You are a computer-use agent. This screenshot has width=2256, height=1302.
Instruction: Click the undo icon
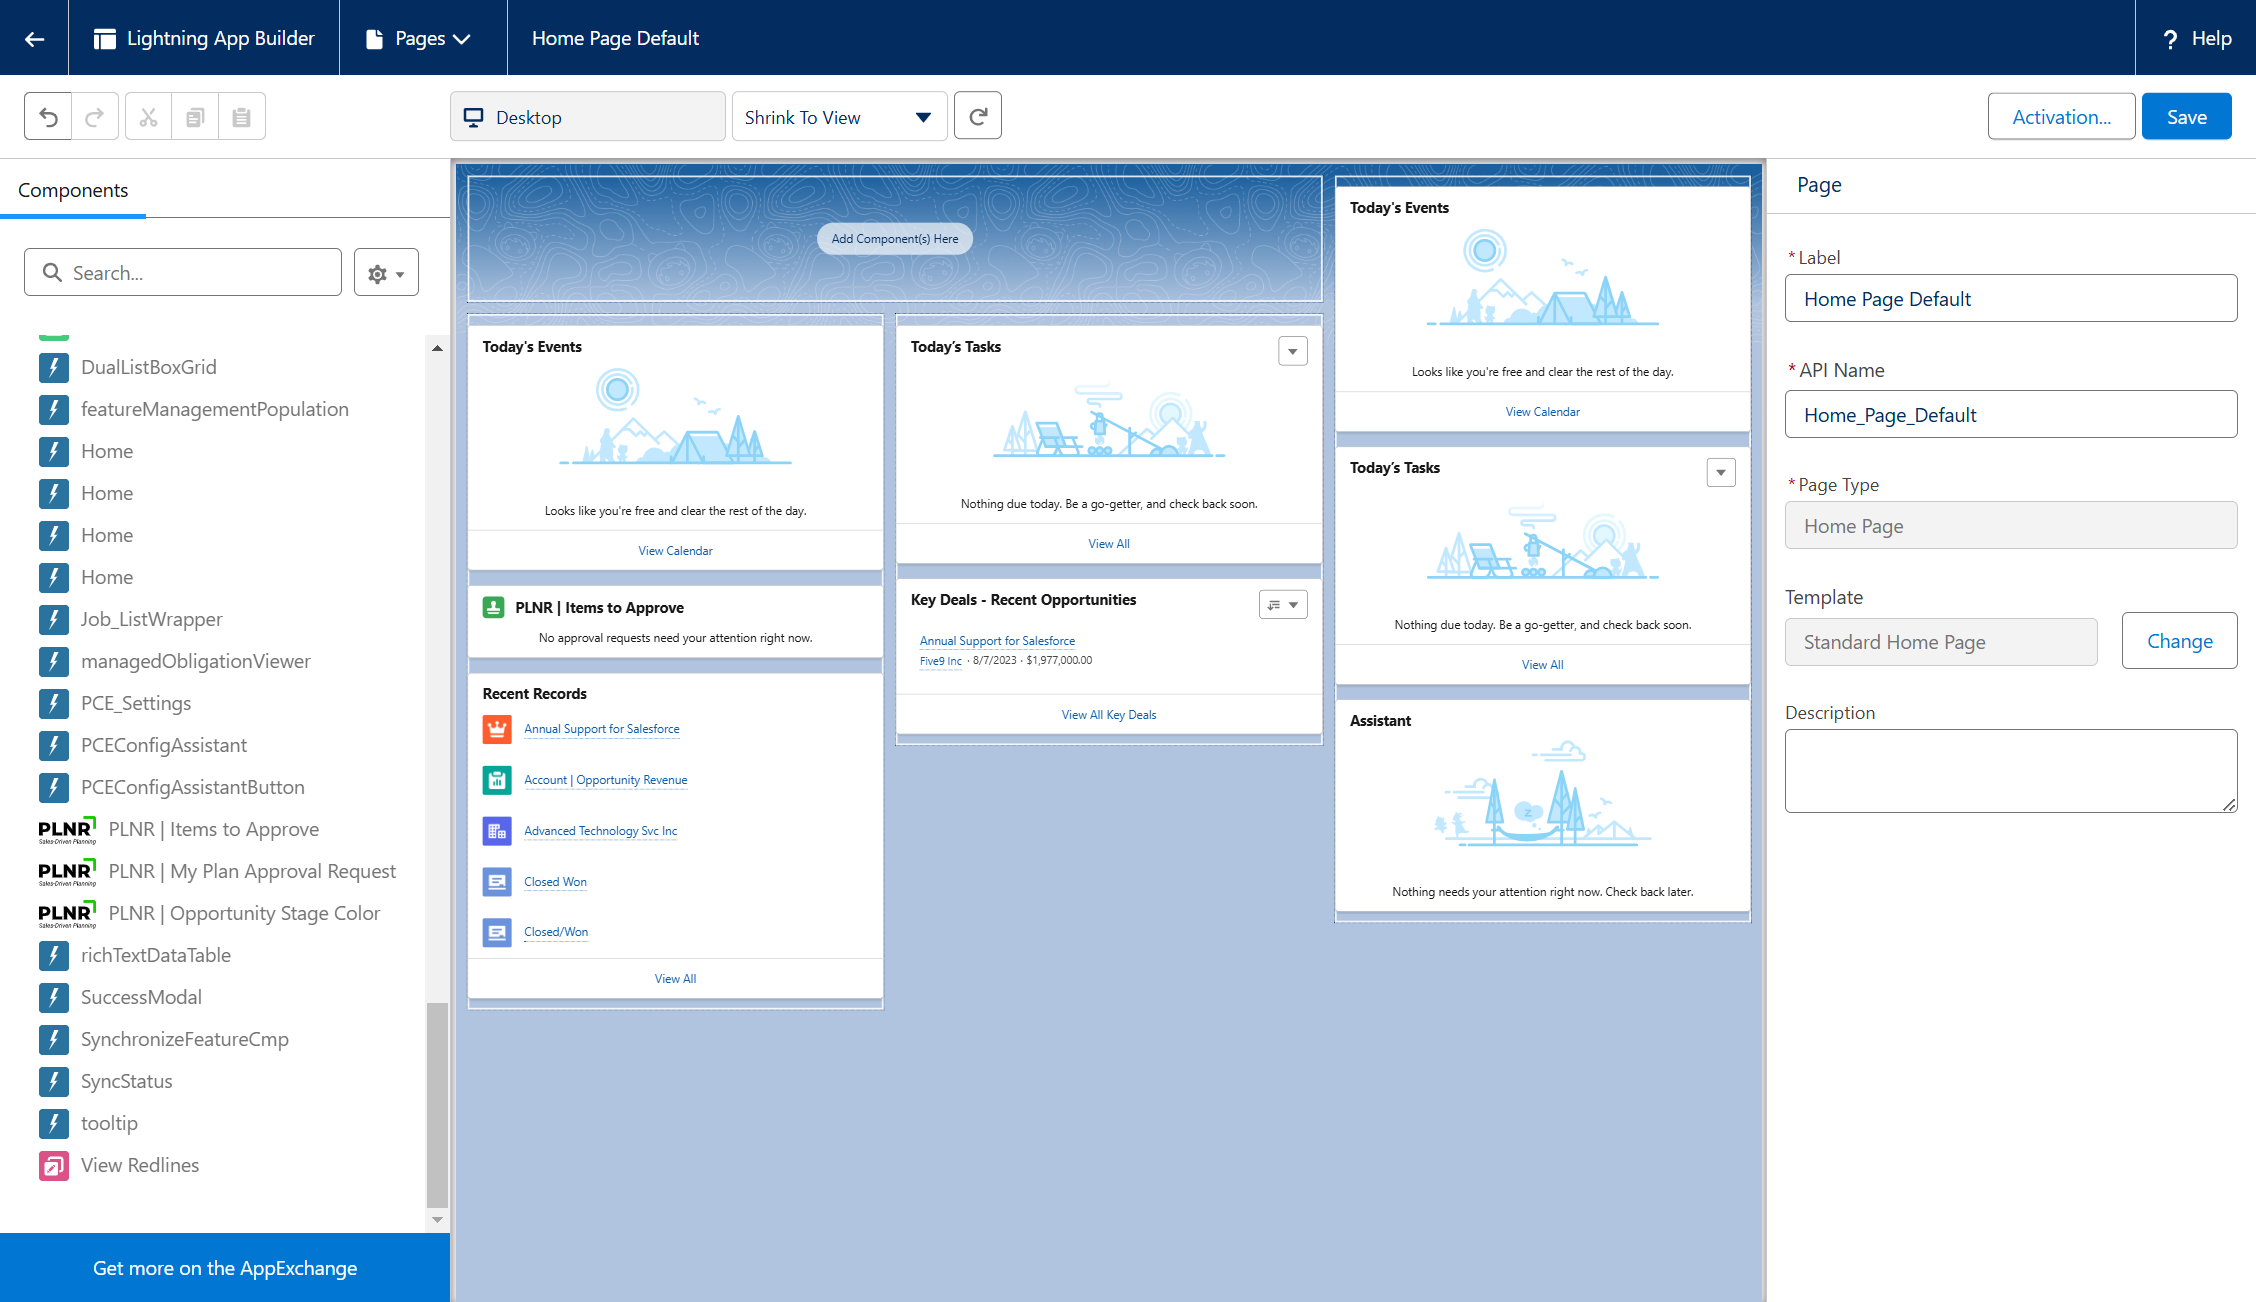pos(48,117)
